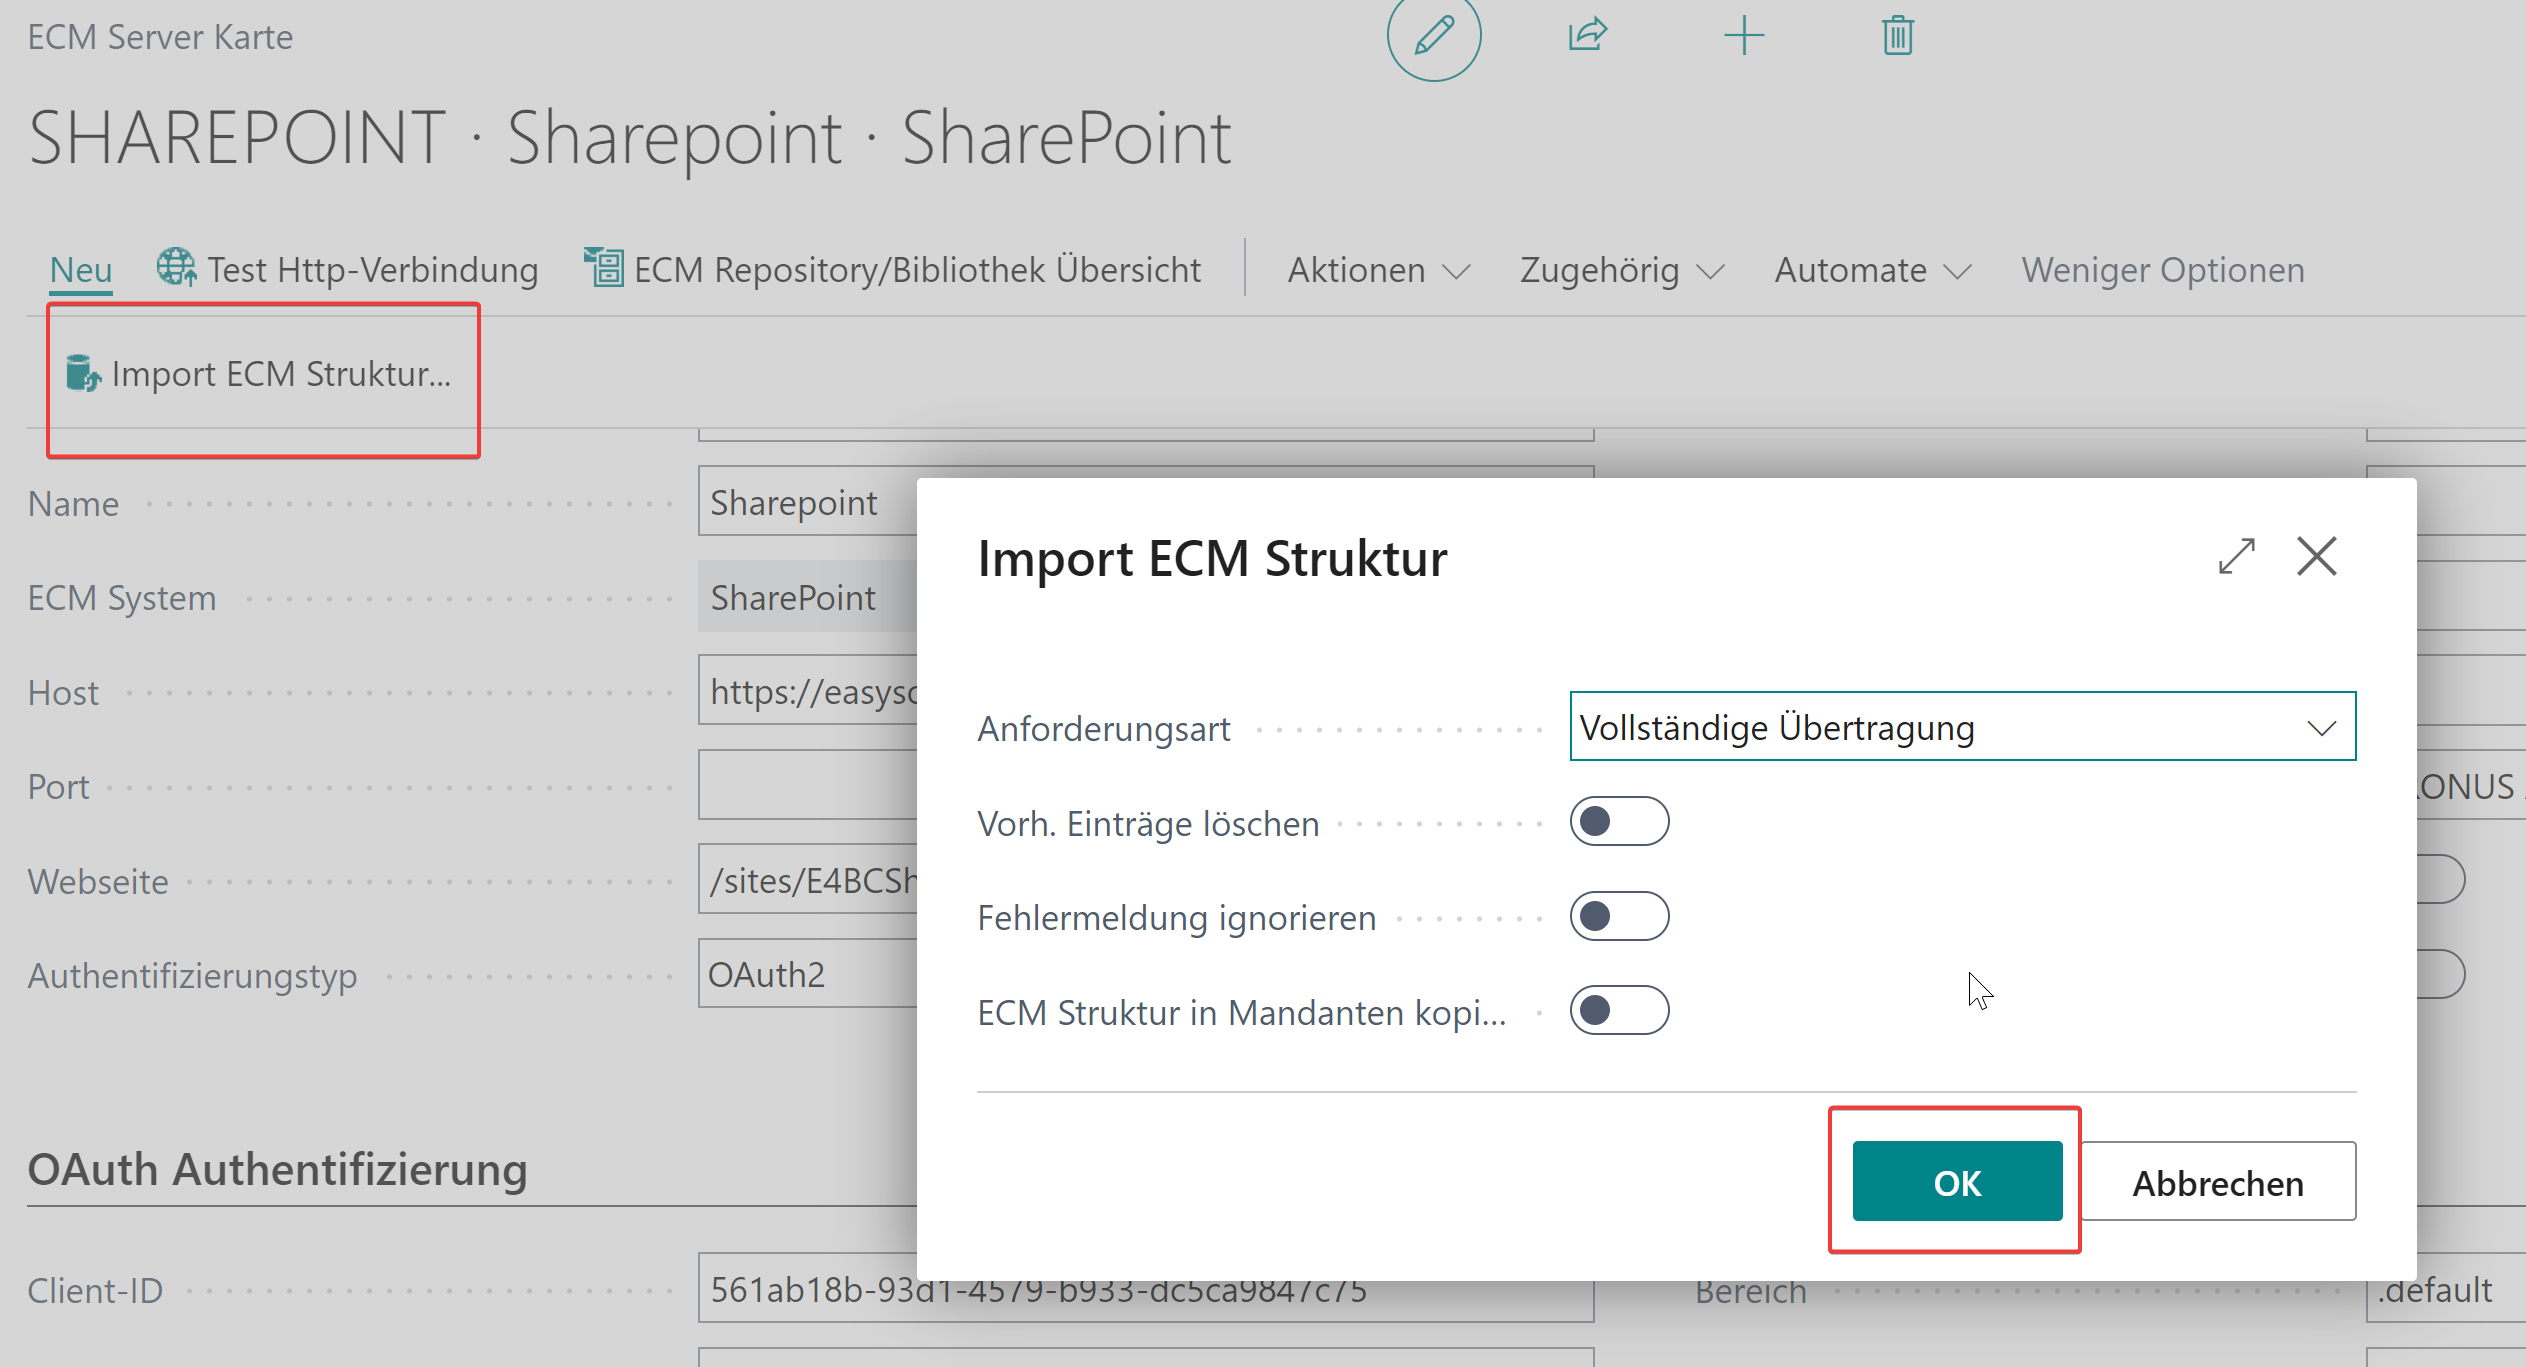Click the Test Http-Verbindung globe icon

[176, 268]
